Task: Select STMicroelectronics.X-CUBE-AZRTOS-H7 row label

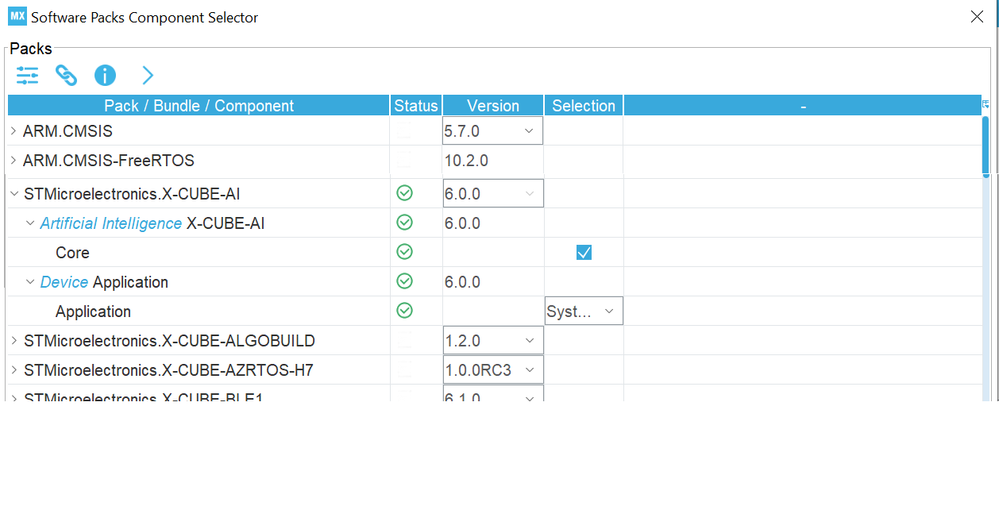Action: [x=169, y=370]
